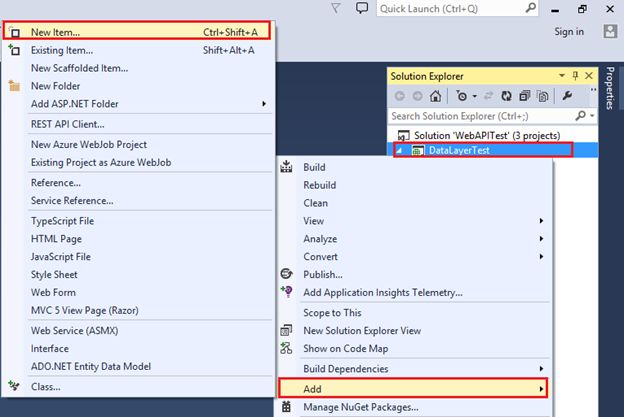Click the Solution Explorer search magnifier icon
This screenshot has width=624, height=417.
pyautogui.click(x=580, y=116)
